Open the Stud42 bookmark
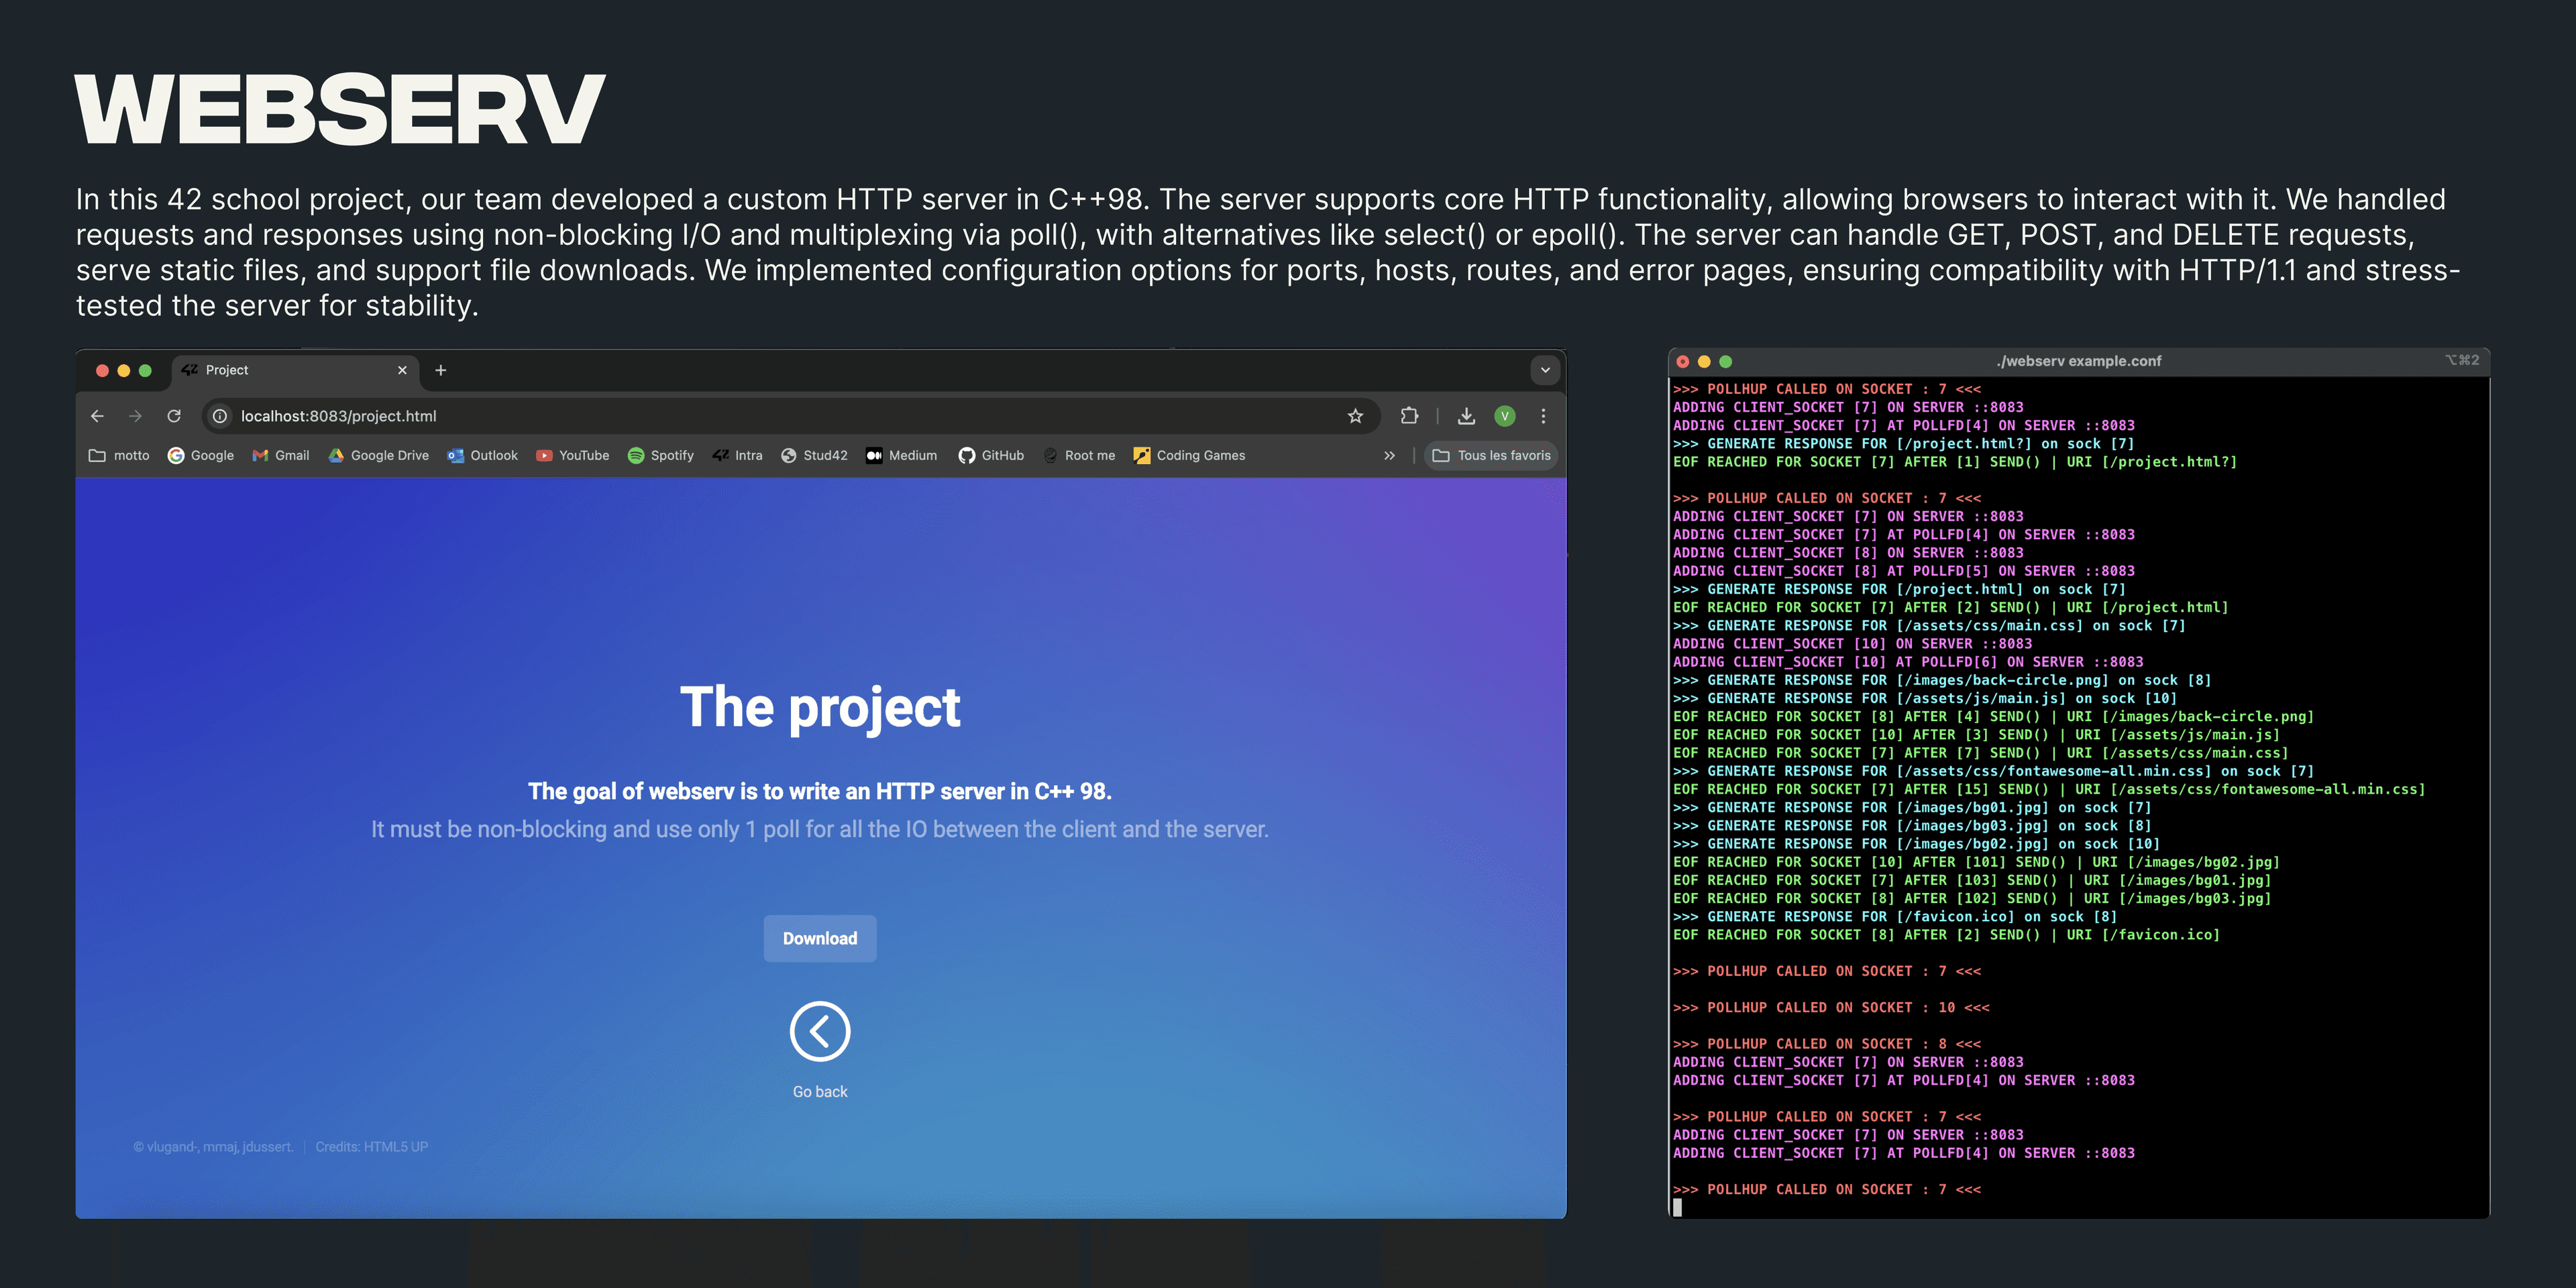This screenshot has height=1288, width=2576. click(x=814, y=455)
